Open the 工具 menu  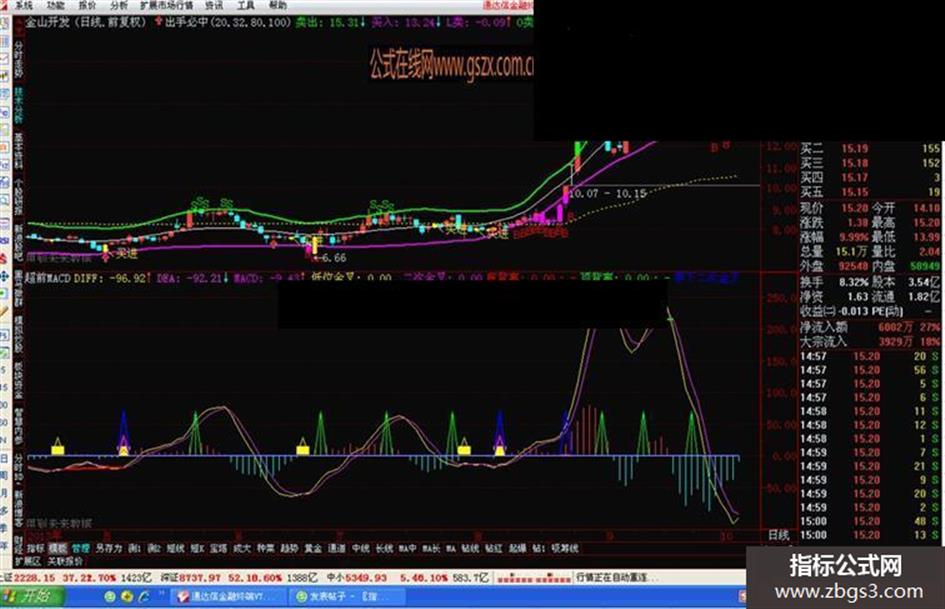pyautogui.click(x=246, y=5)
